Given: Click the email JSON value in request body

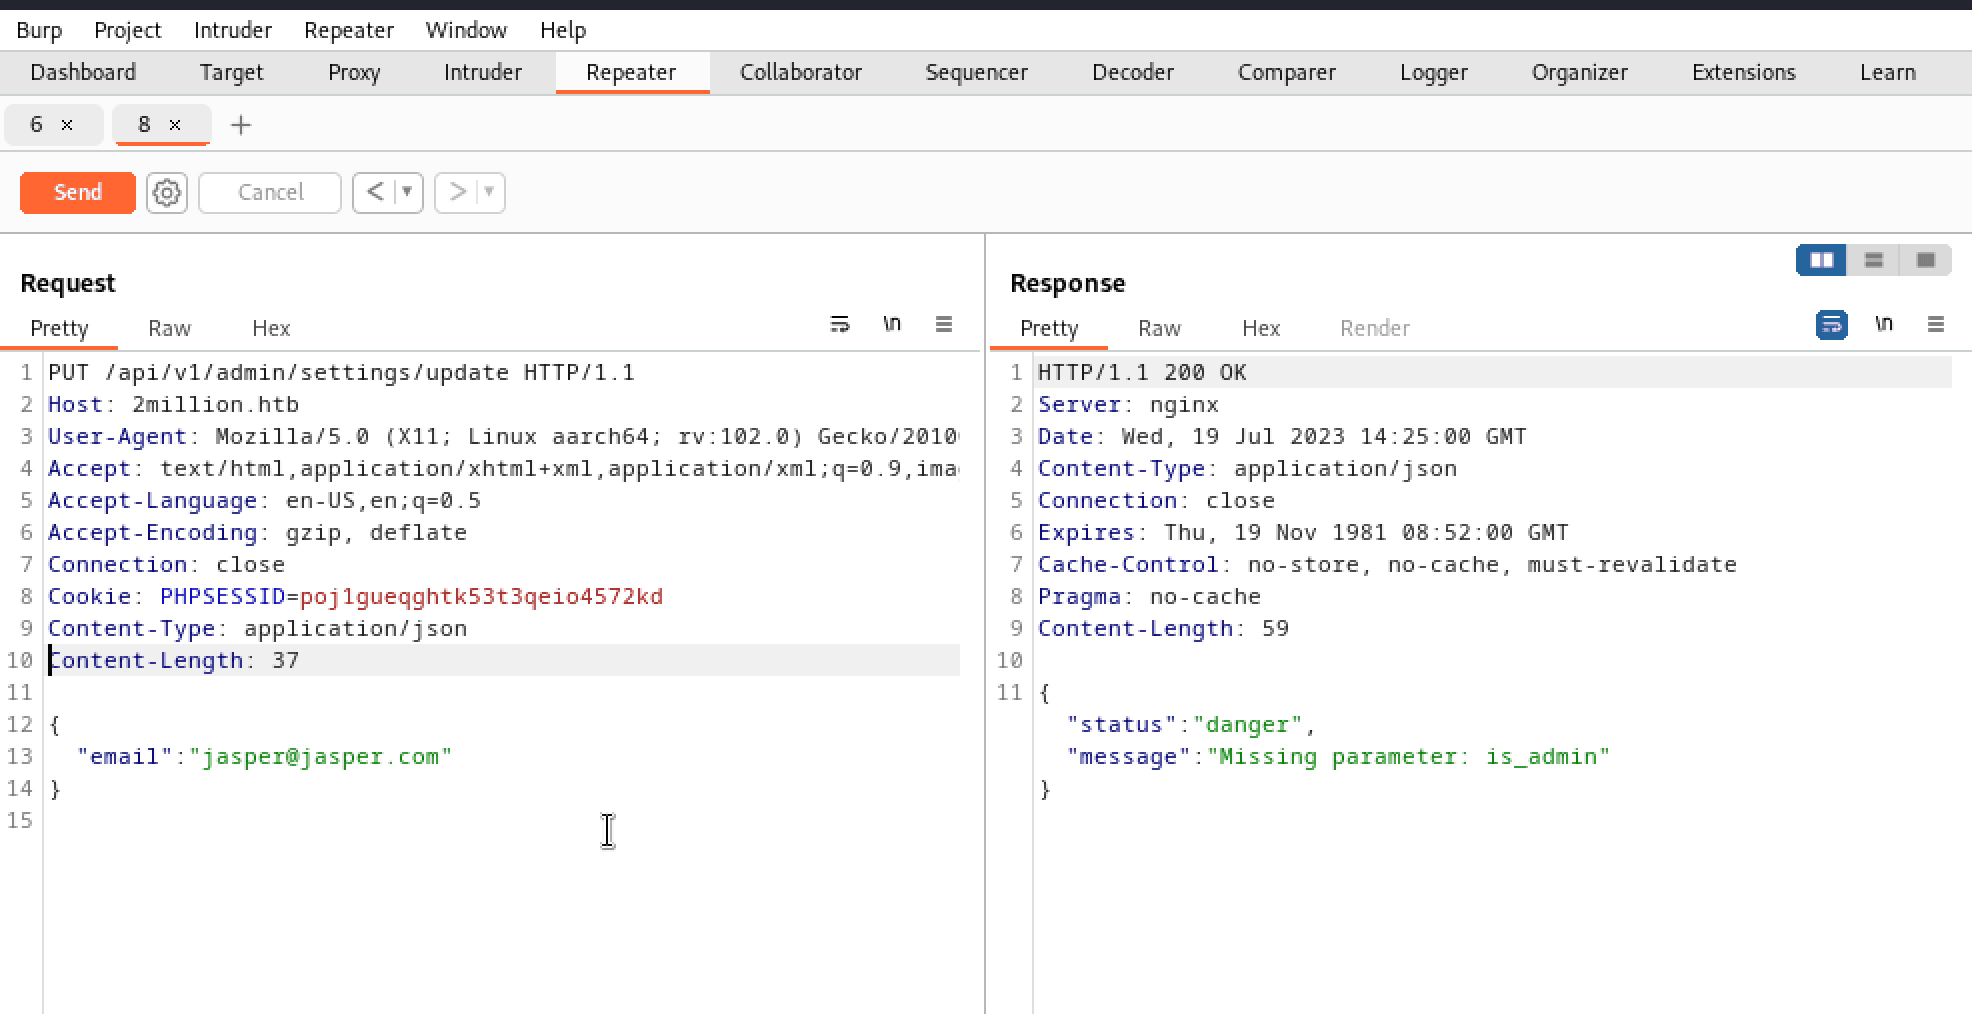Looking at the screenshot, I should coord(320,757).
